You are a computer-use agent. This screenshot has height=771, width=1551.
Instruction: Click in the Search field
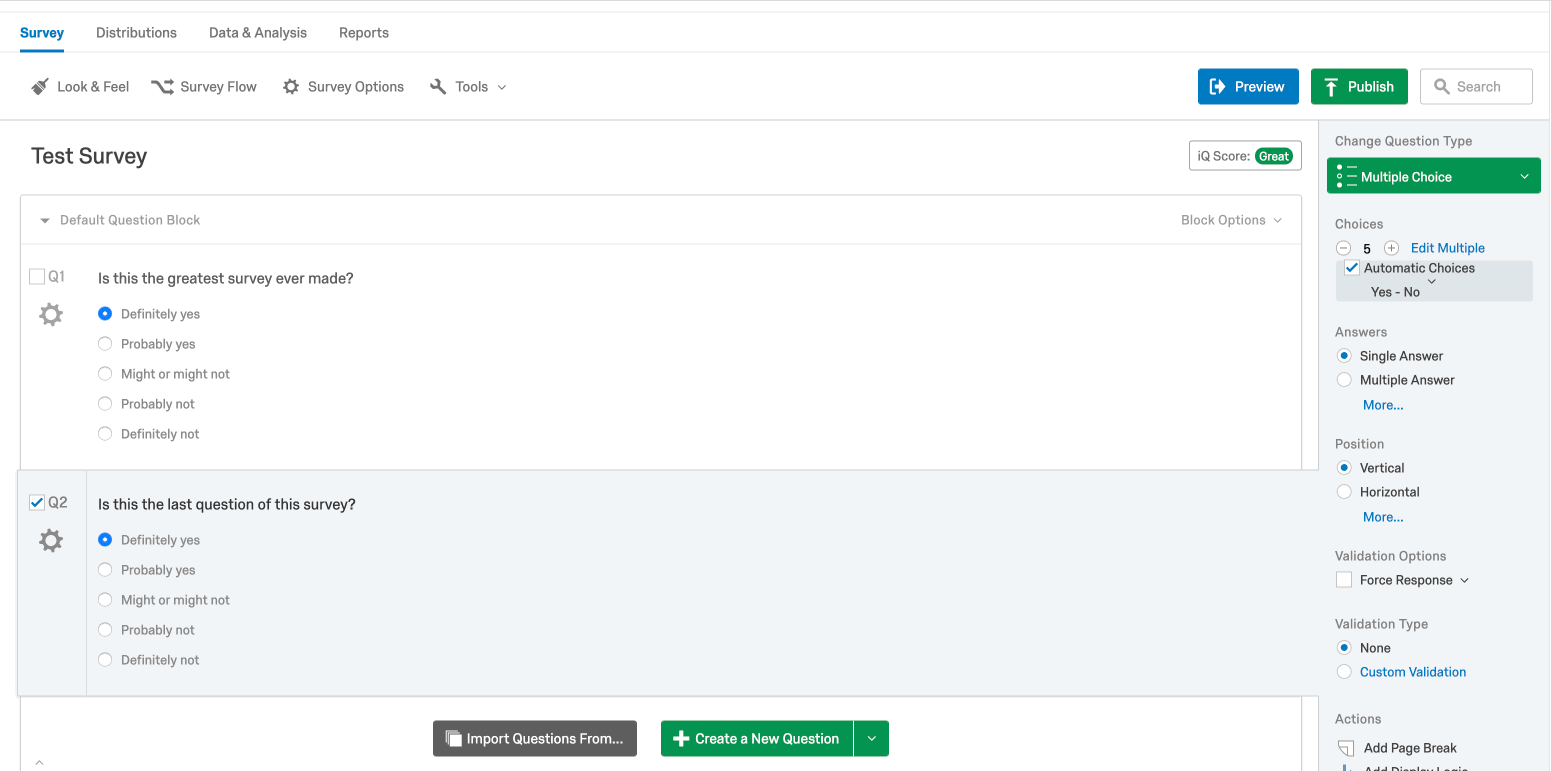[1476, 87]
